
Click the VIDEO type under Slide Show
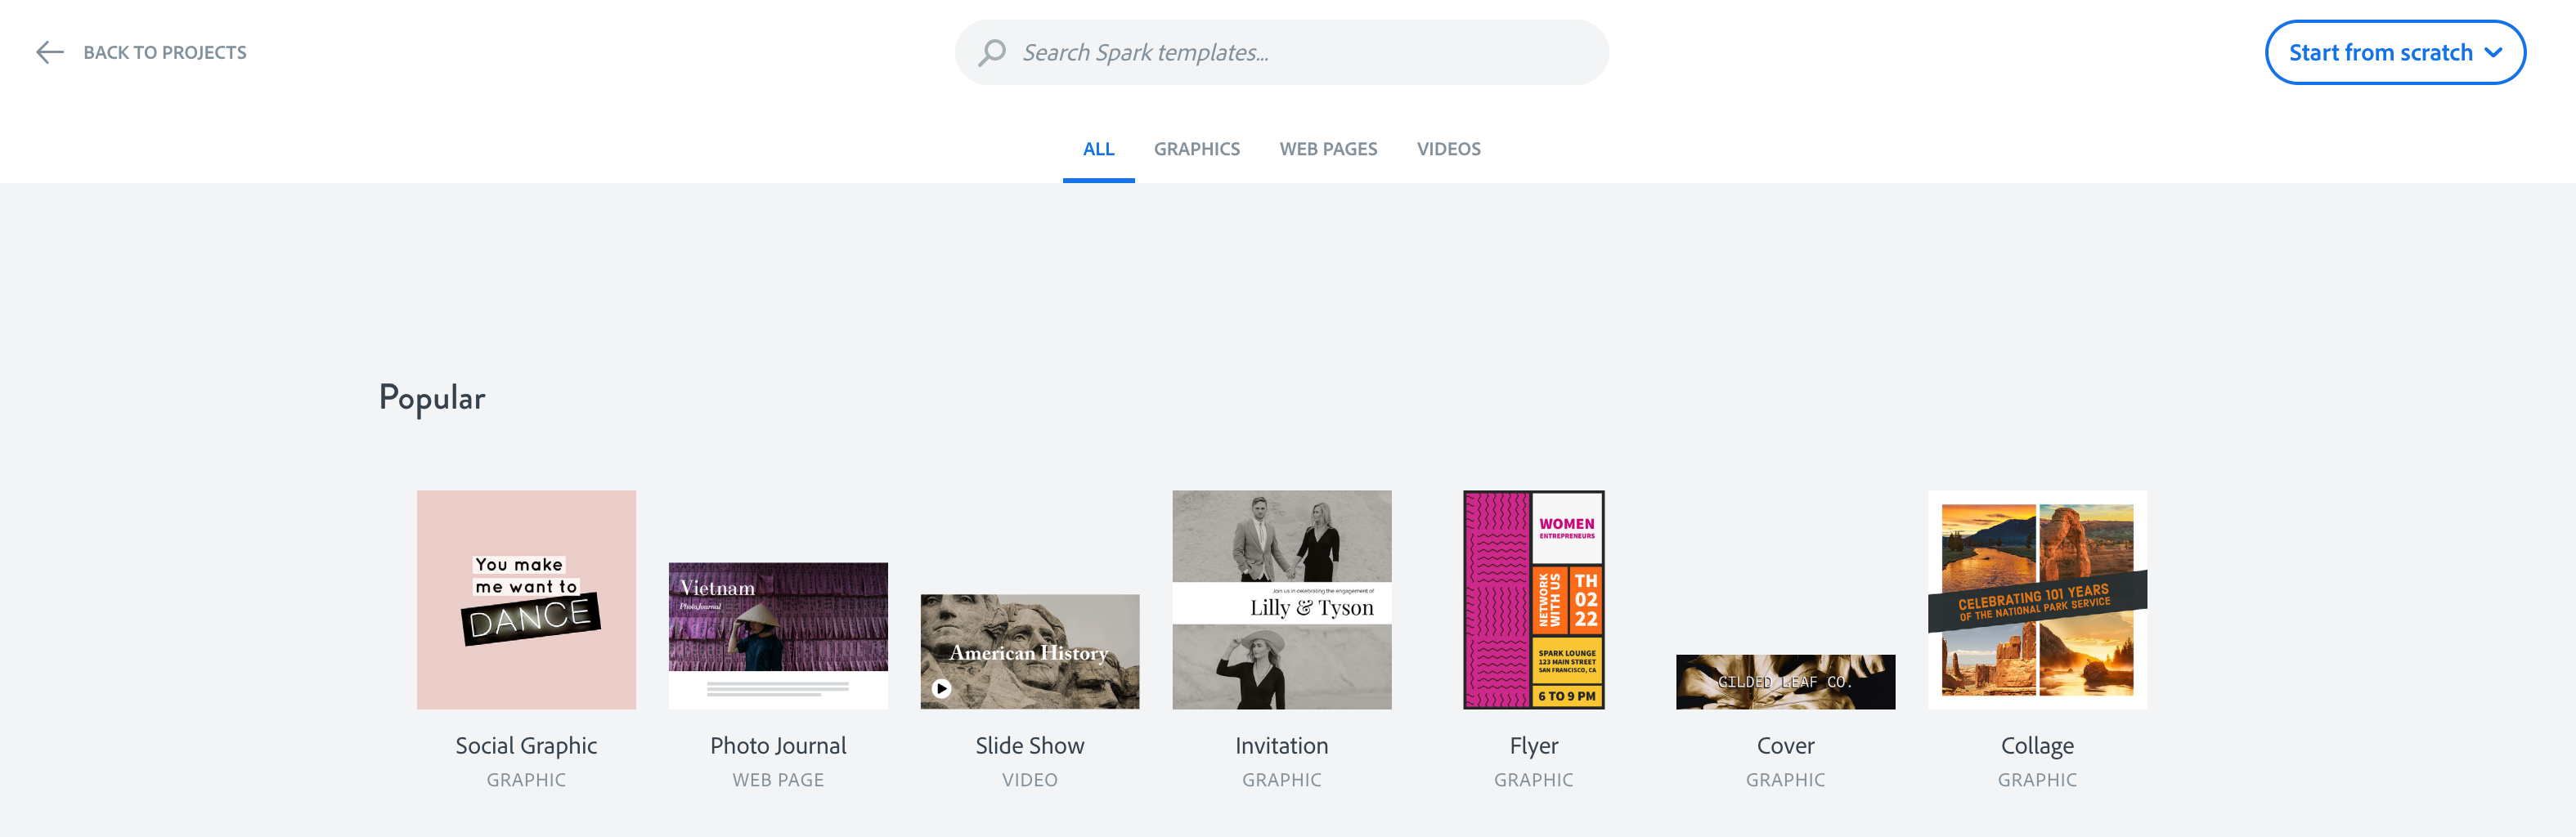coord(1030,779)
